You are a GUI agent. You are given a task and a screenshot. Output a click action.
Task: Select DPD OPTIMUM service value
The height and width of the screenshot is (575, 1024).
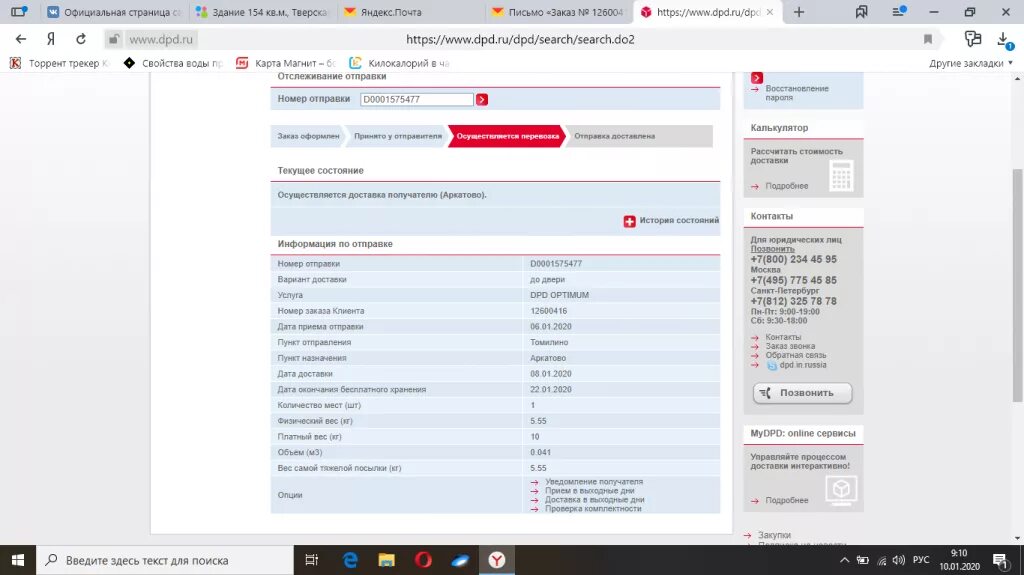point(559,295)
